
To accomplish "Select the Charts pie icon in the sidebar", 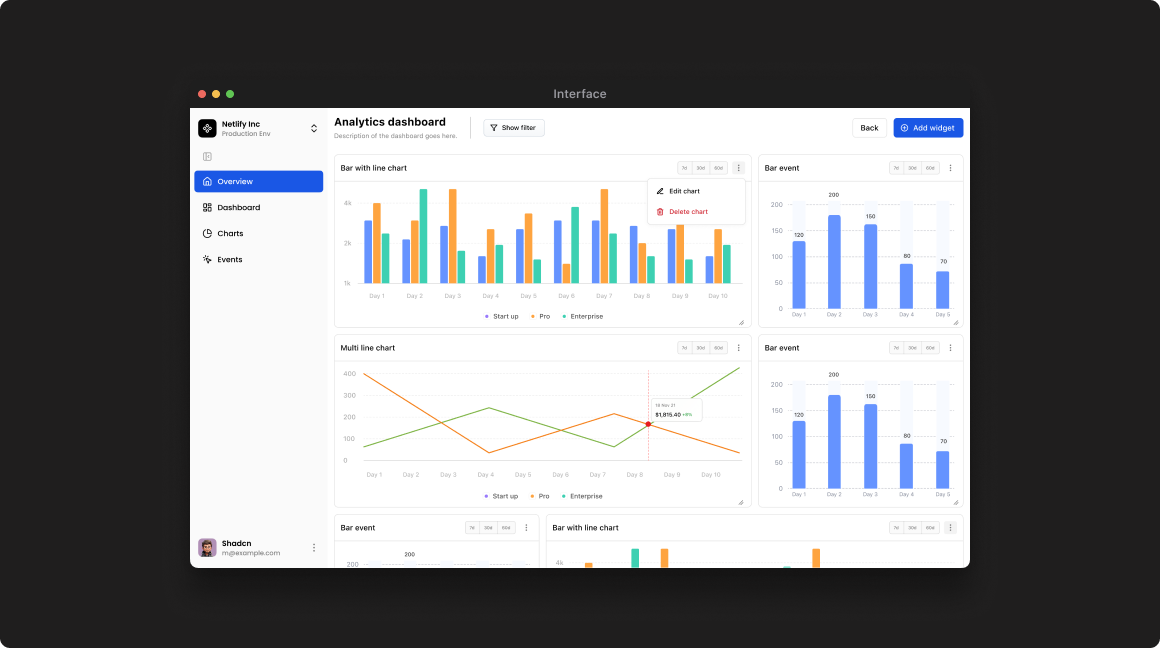I will (207, 233).
